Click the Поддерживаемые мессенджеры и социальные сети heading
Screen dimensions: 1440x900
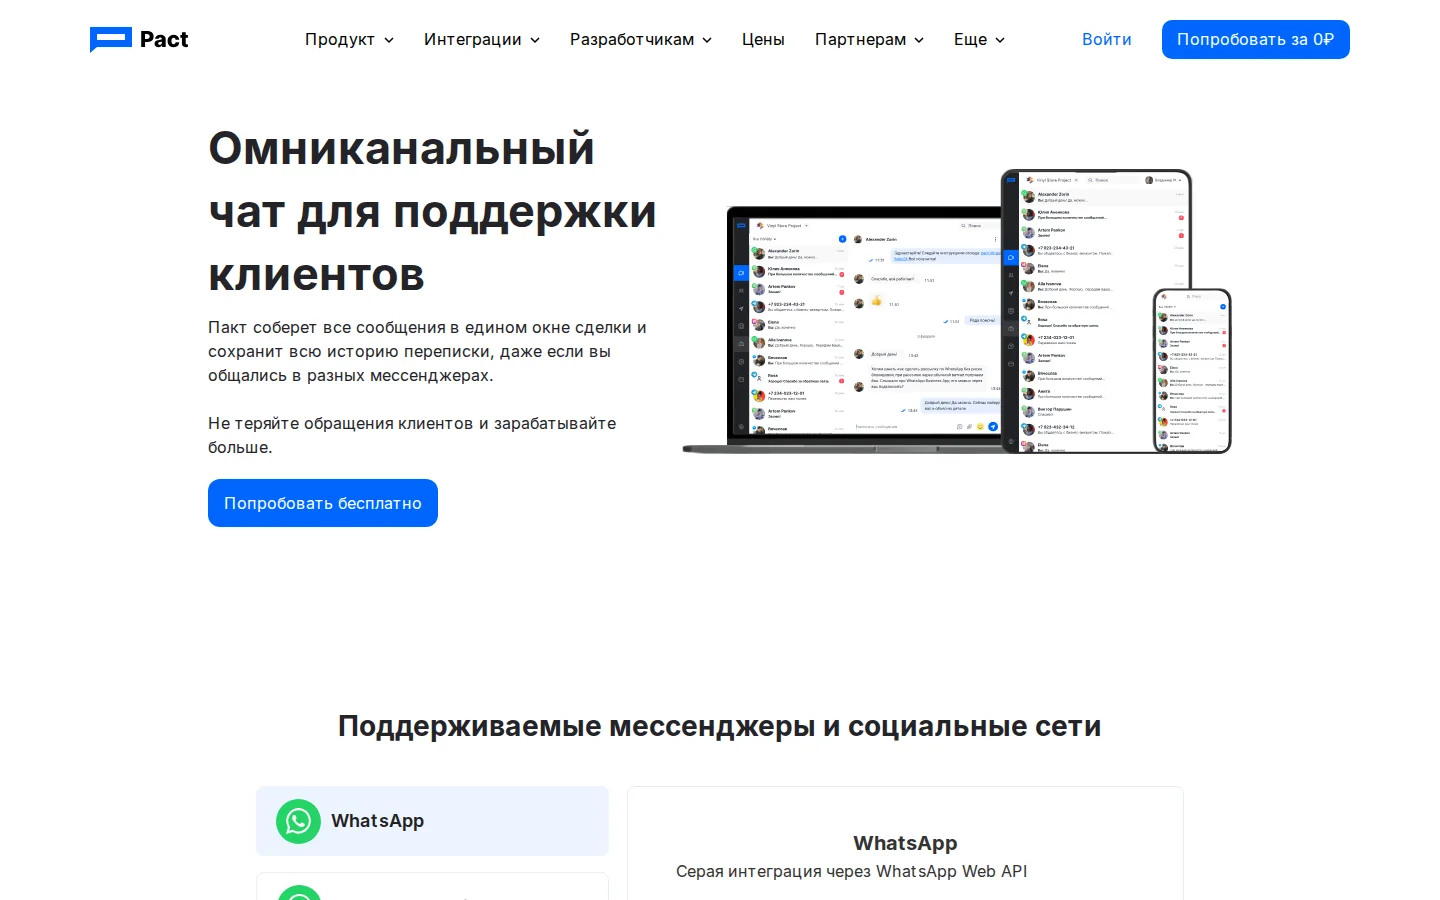[720, 726]
